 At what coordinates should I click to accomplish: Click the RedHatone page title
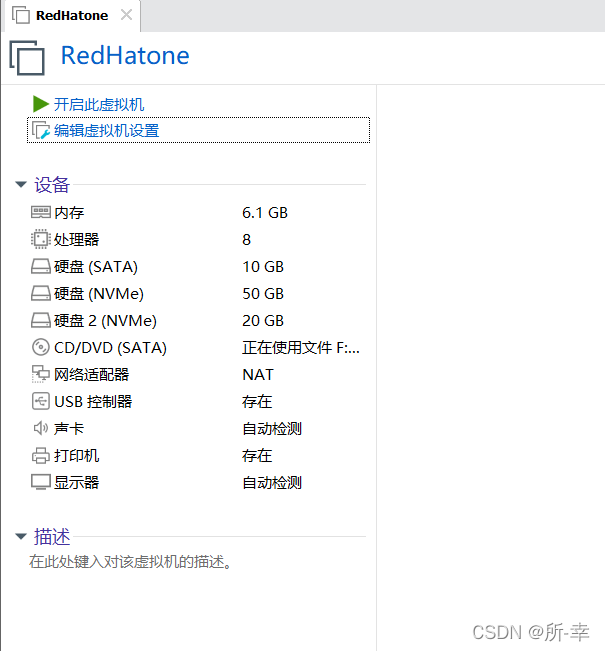(x=125, y=56)
